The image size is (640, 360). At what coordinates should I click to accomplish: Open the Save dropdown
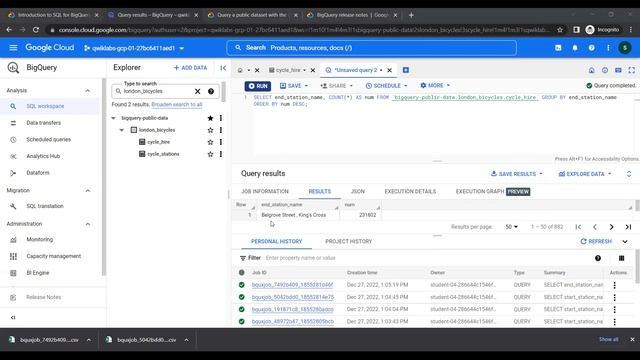coord(294,86)
